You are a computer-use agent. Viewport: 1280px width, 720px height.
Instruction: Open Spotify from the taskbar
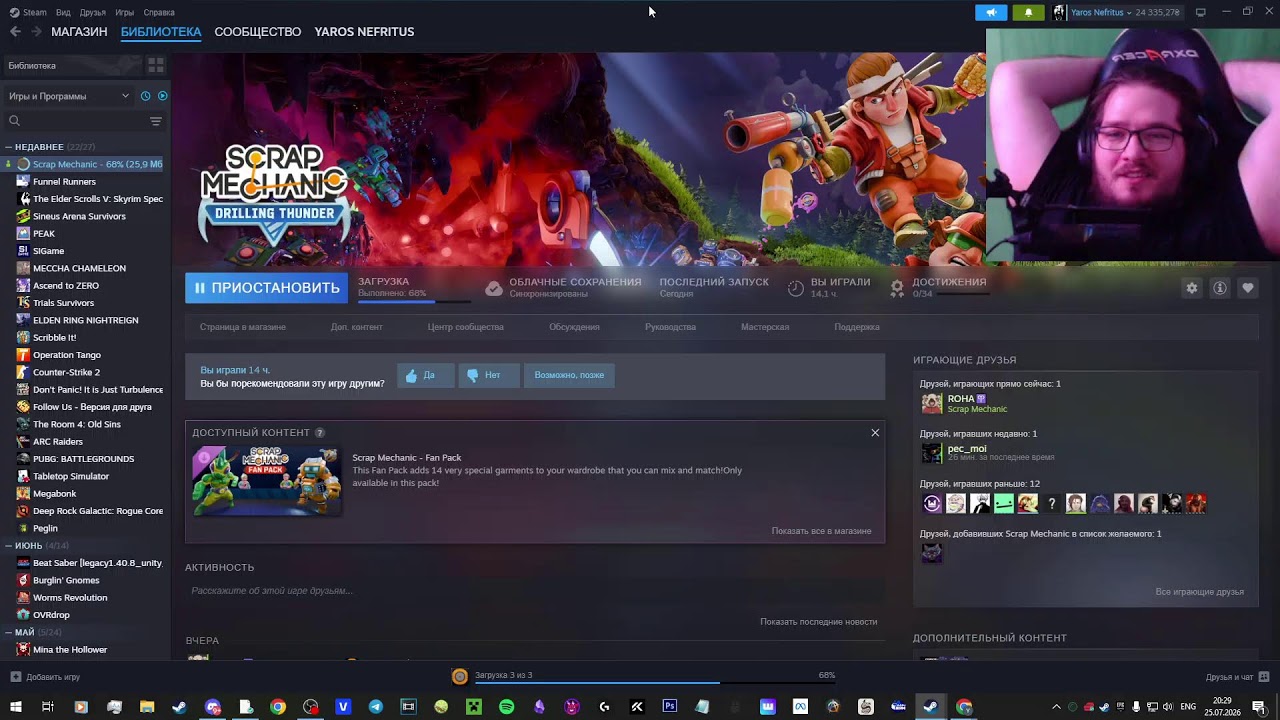tap(506, 707)
